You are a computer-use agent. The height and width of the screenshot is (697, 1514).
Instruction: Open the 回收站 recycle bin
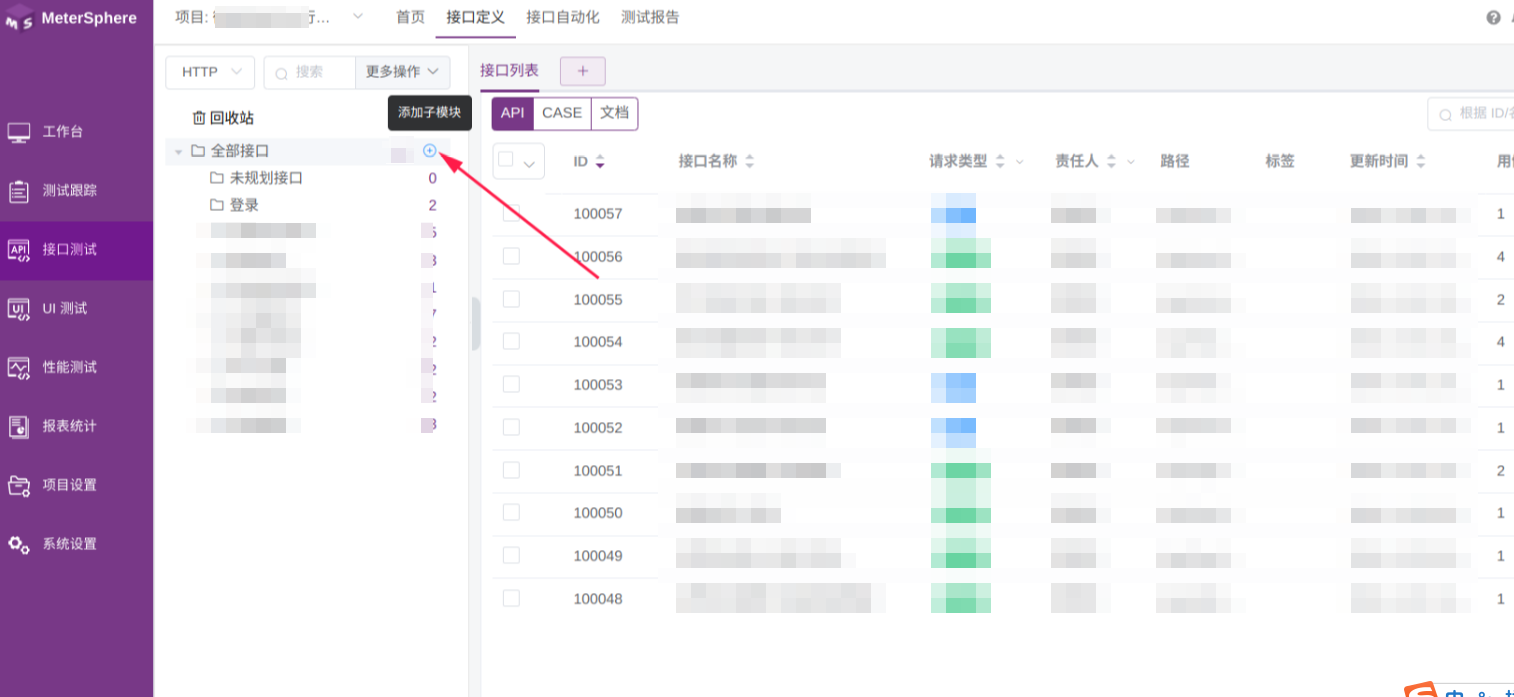pos(222,118)
